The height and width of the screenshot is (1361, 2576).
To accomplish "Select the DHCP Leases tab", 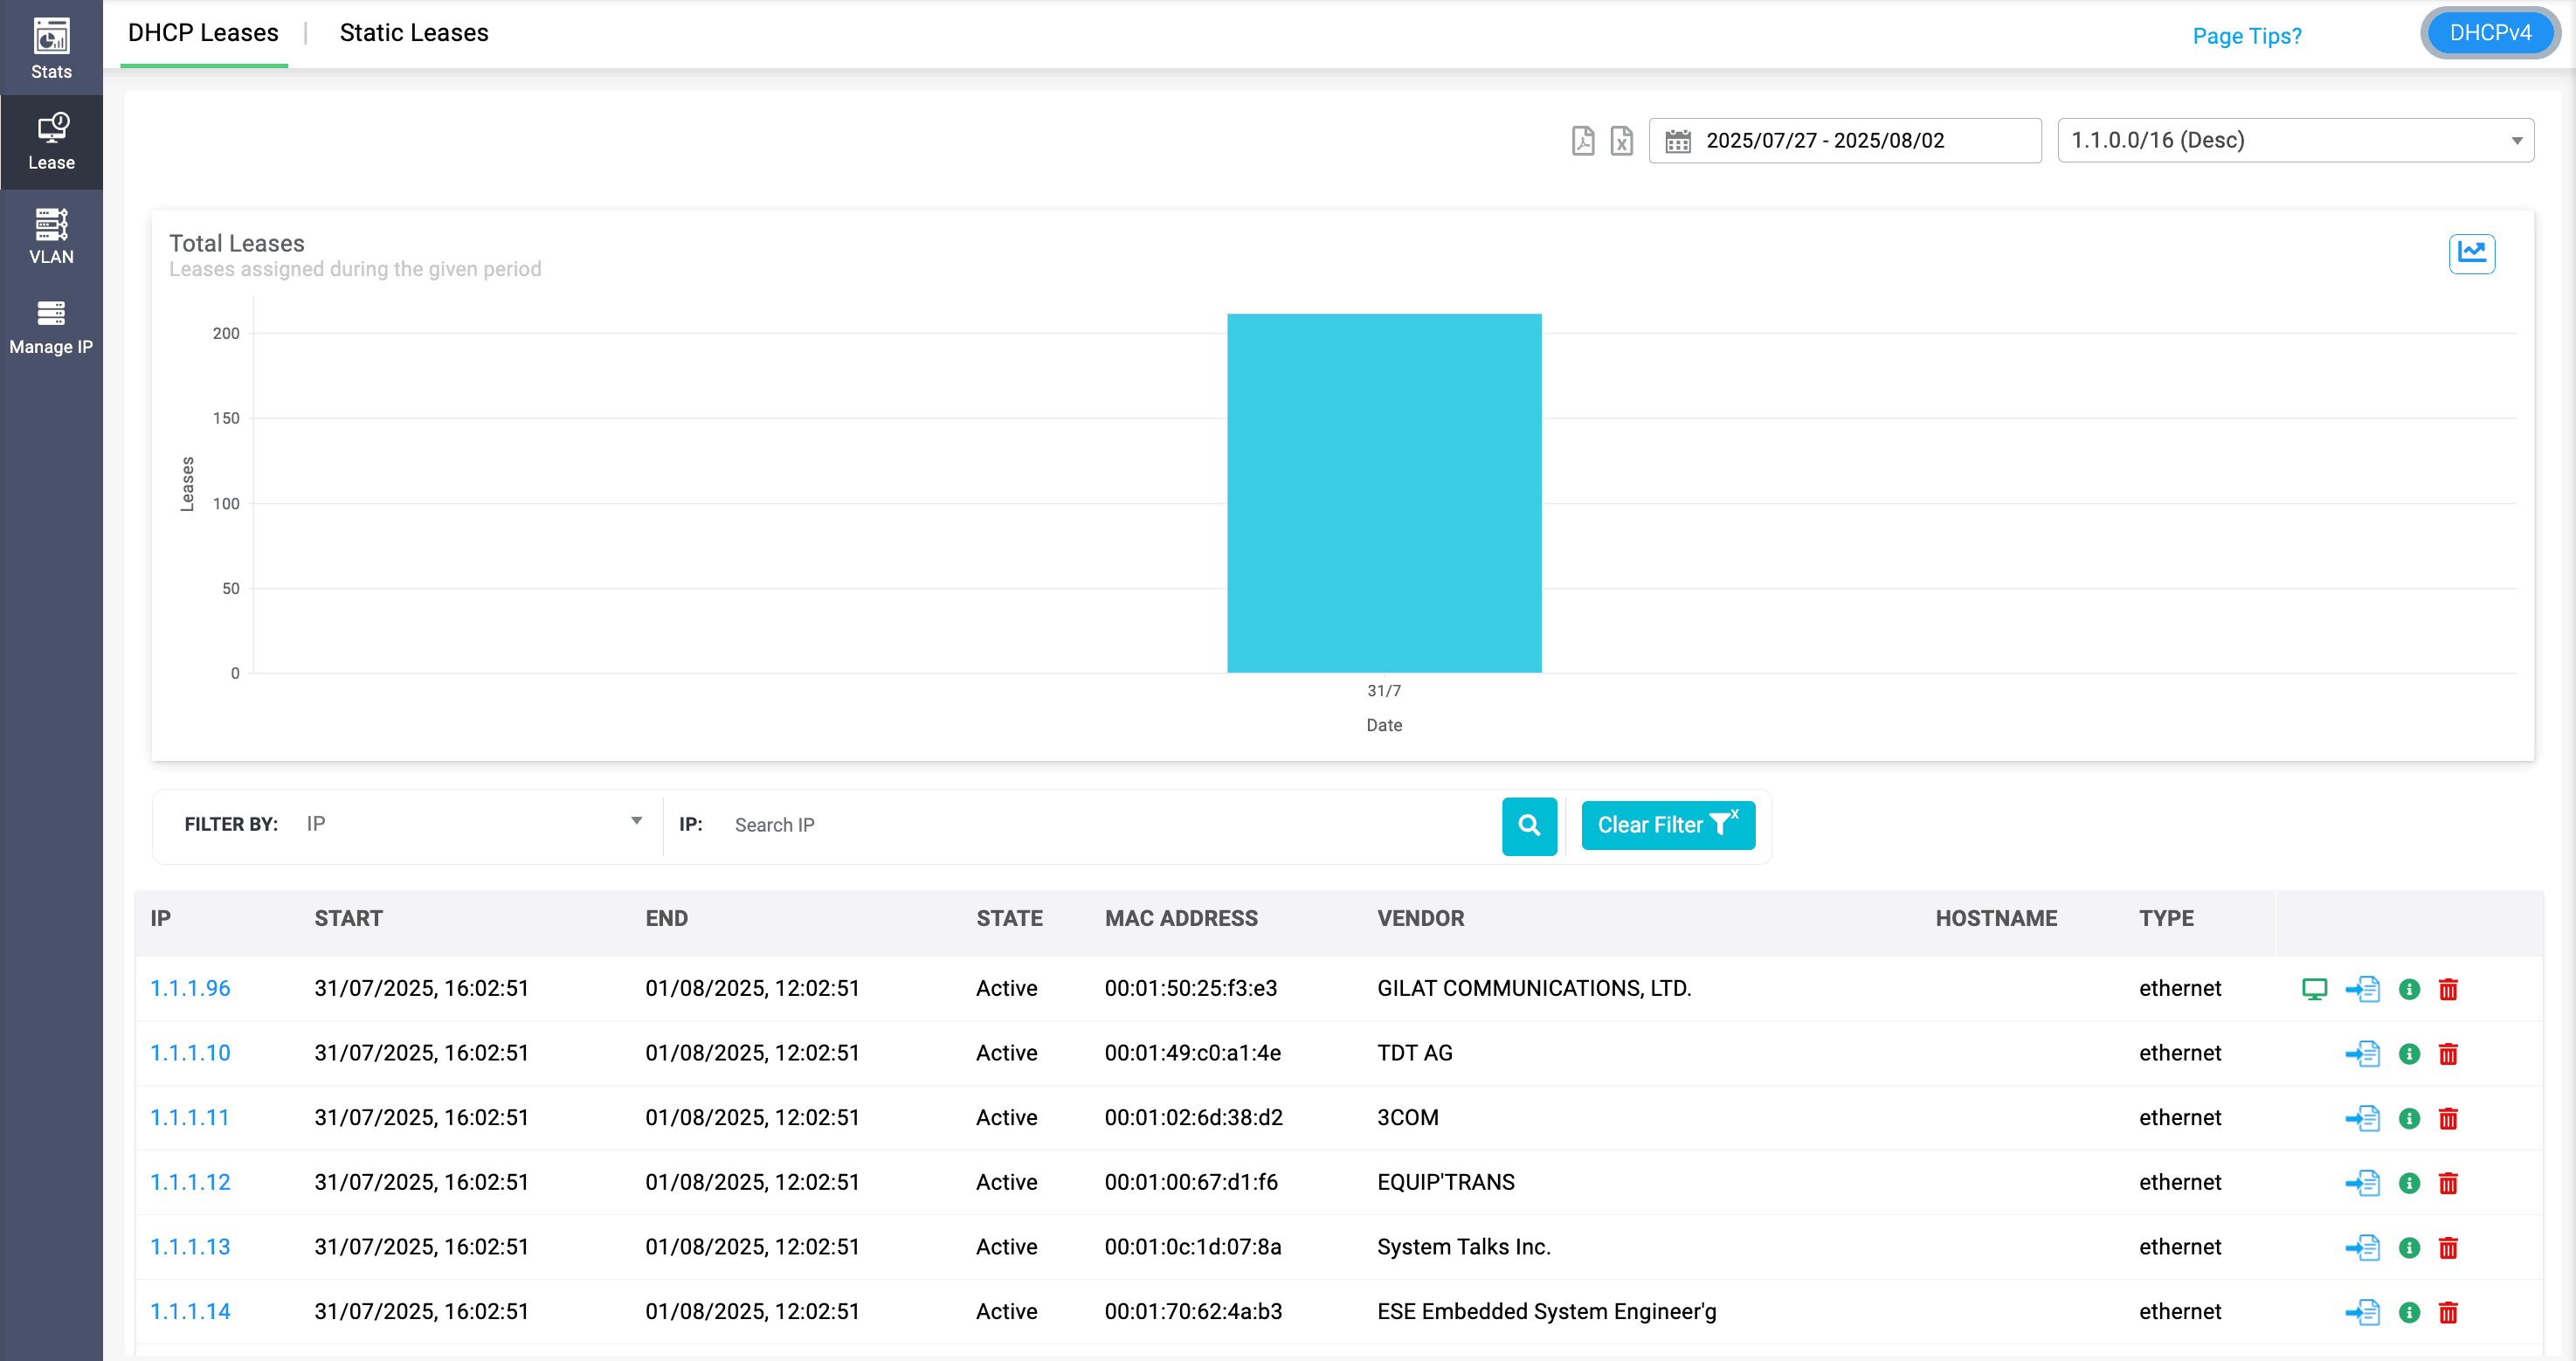I will 203,33.
